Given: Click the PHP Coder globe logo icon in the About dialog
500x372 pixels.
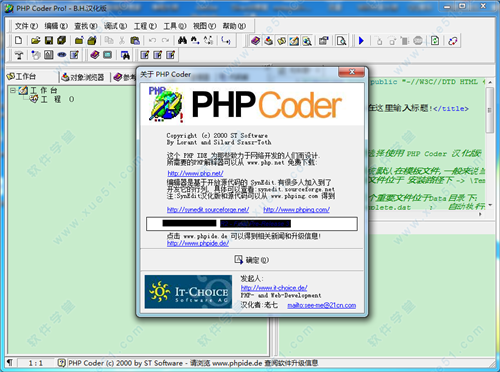Looking at the screenshot, I should point(166,104).
